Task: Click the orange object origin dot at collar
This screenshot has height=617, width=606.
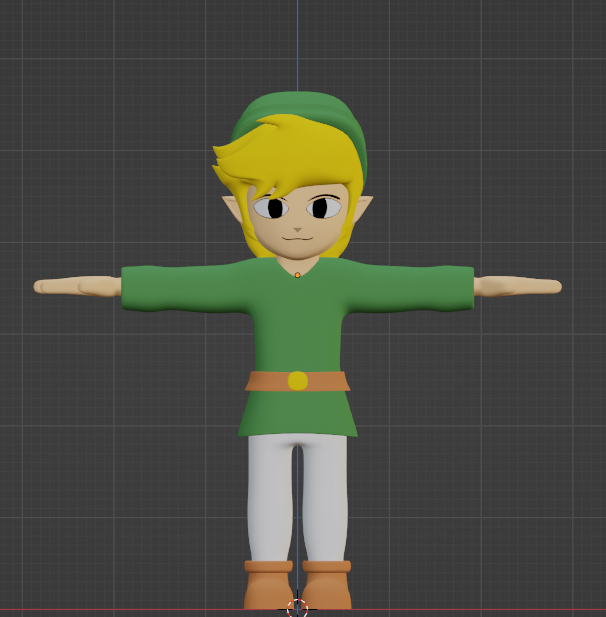Action: click(x=297, y=275)
